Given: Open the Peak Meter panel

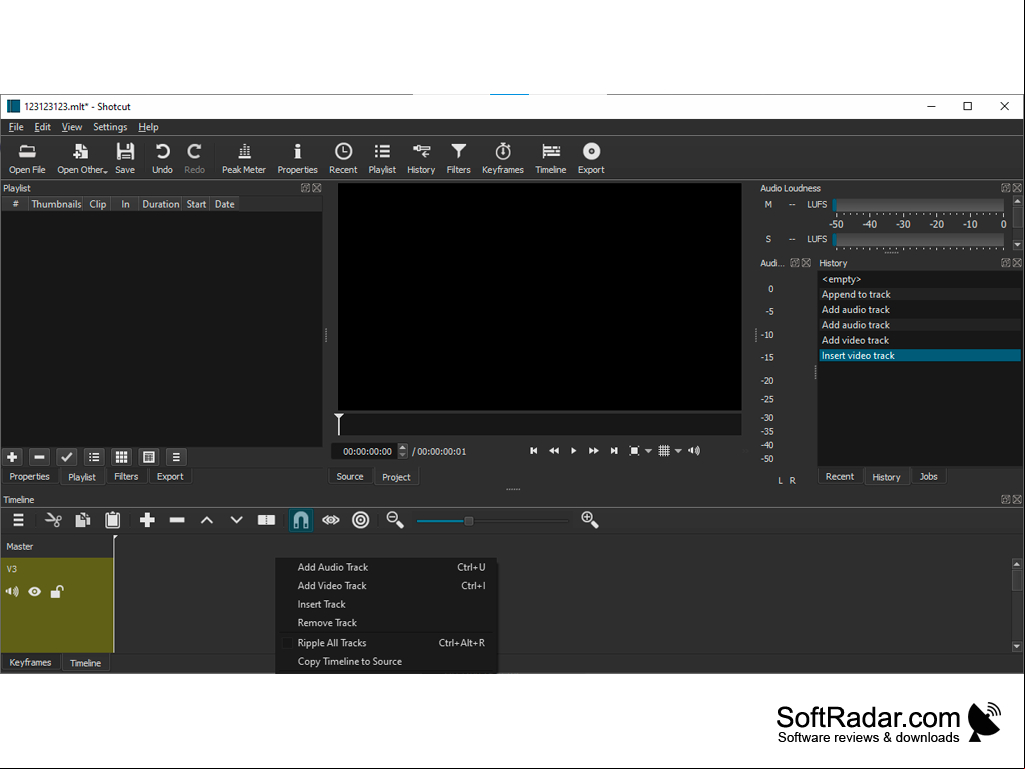Looking at the screenshot, I should [244, 158].
